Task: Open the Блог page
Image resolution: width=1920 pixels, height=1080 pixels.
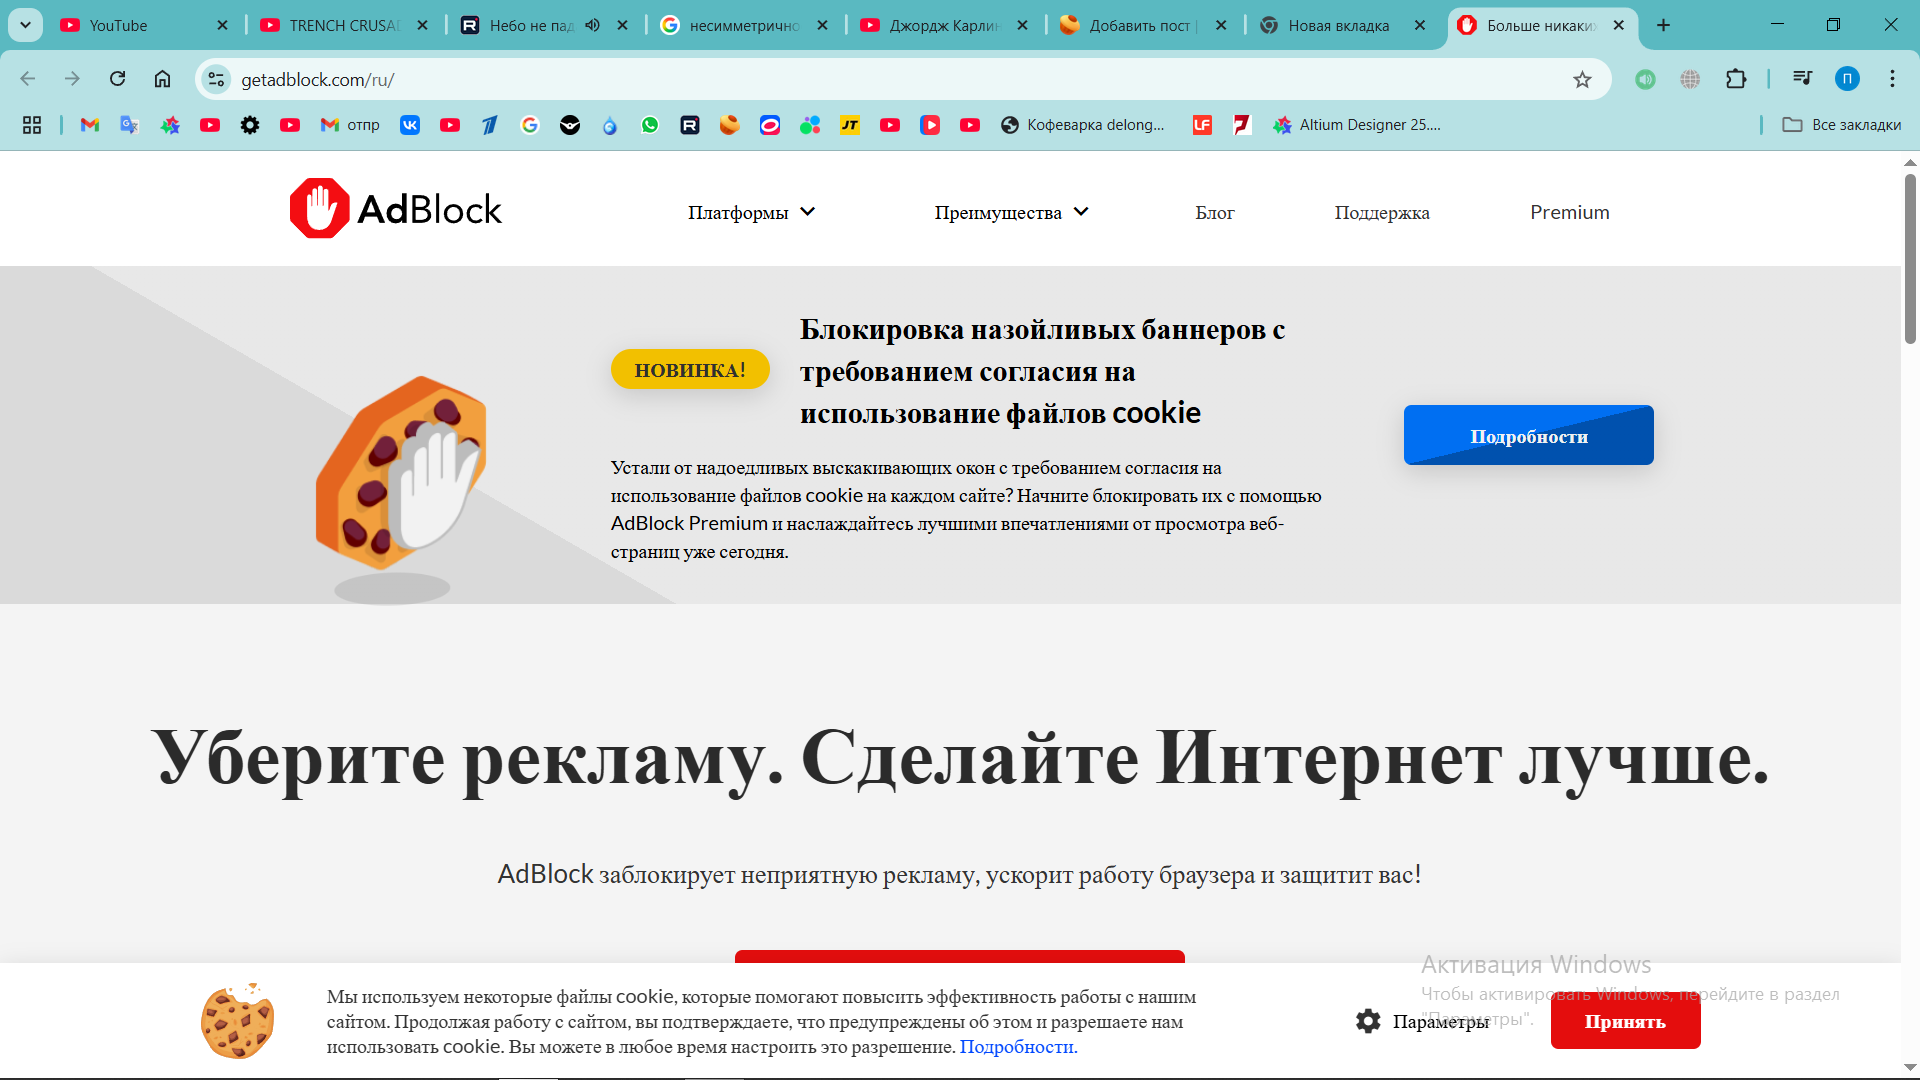Action: 1215,212
